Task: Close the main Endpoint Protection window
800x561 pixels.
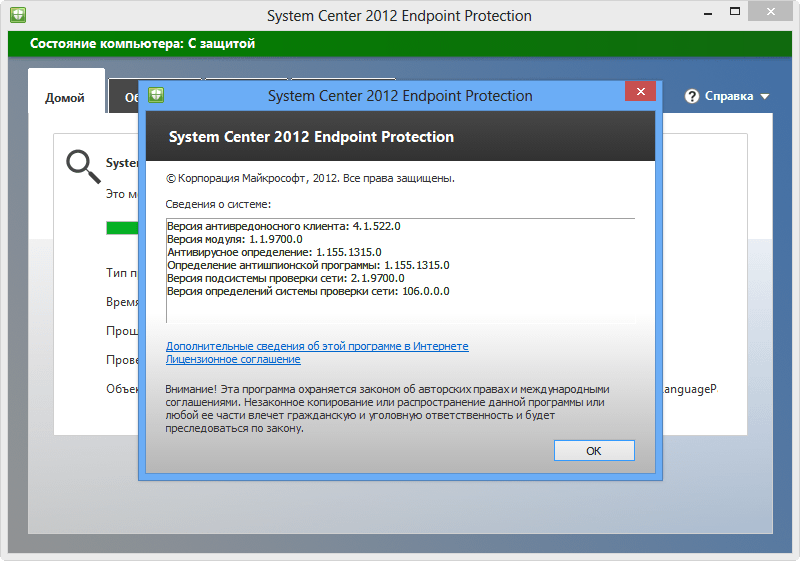Action: pos(770,12)
